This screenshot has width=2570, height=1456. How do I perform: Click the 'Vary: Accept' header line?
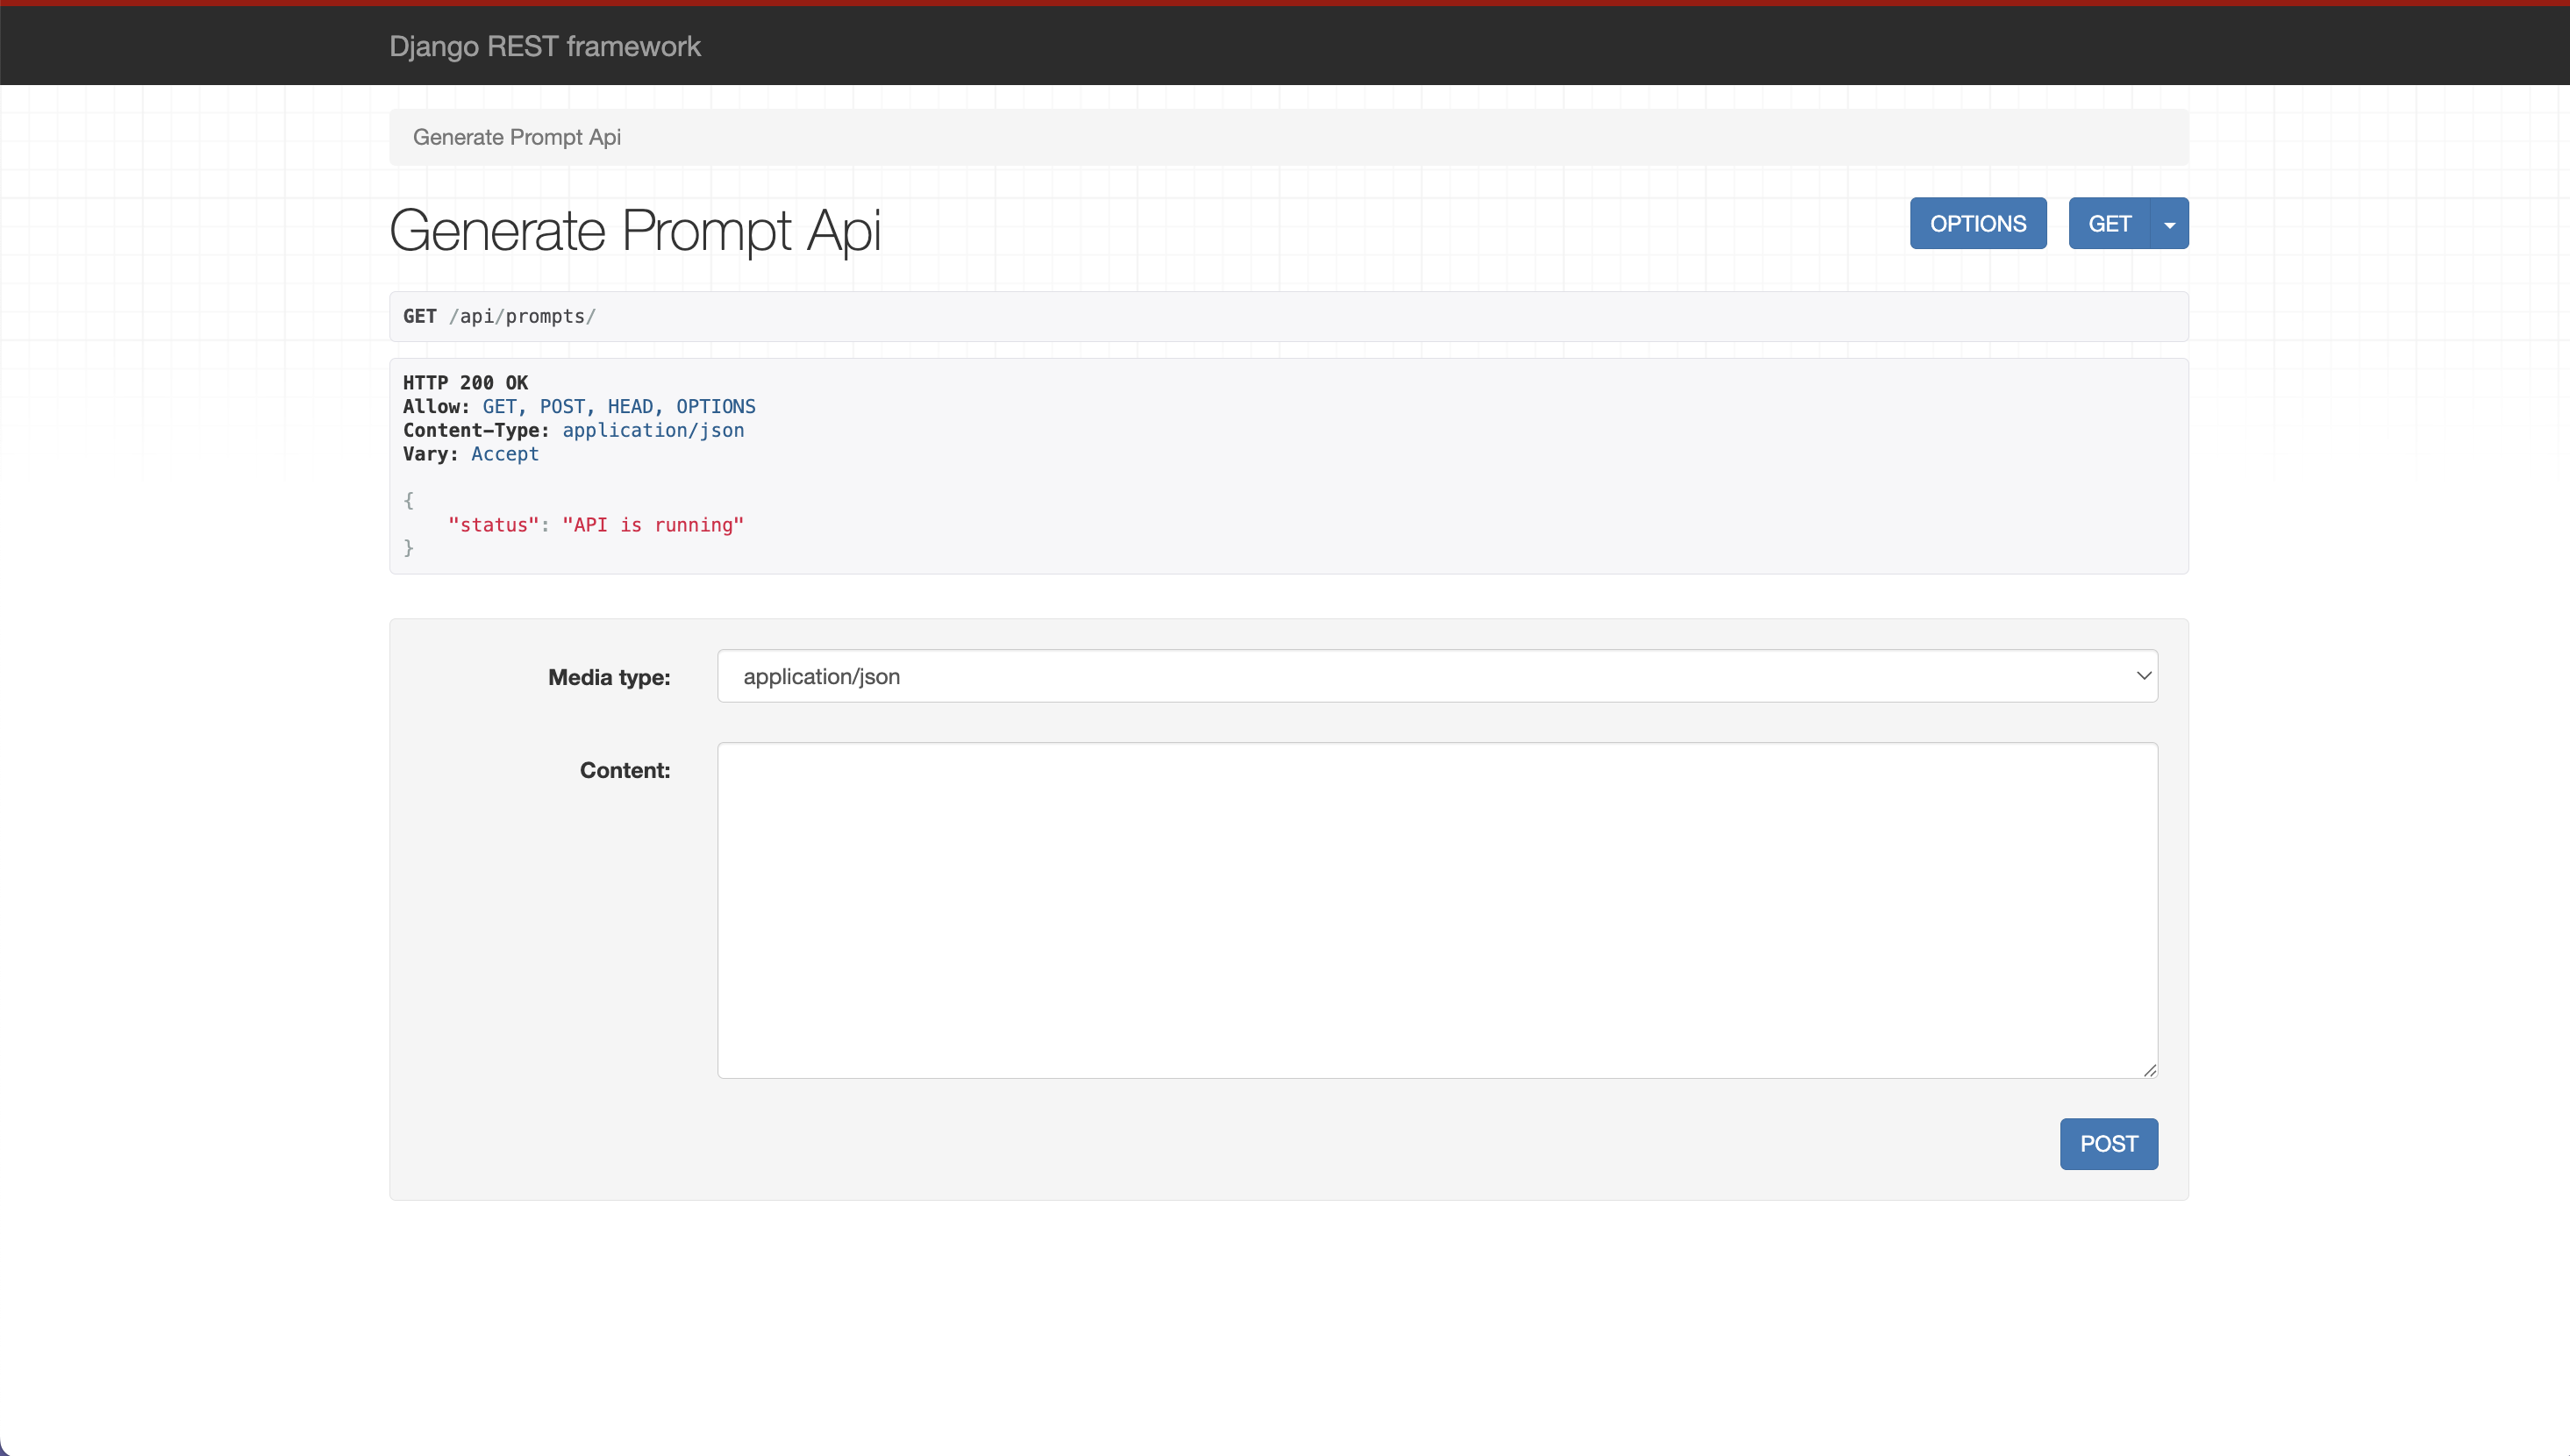(471, 454)
